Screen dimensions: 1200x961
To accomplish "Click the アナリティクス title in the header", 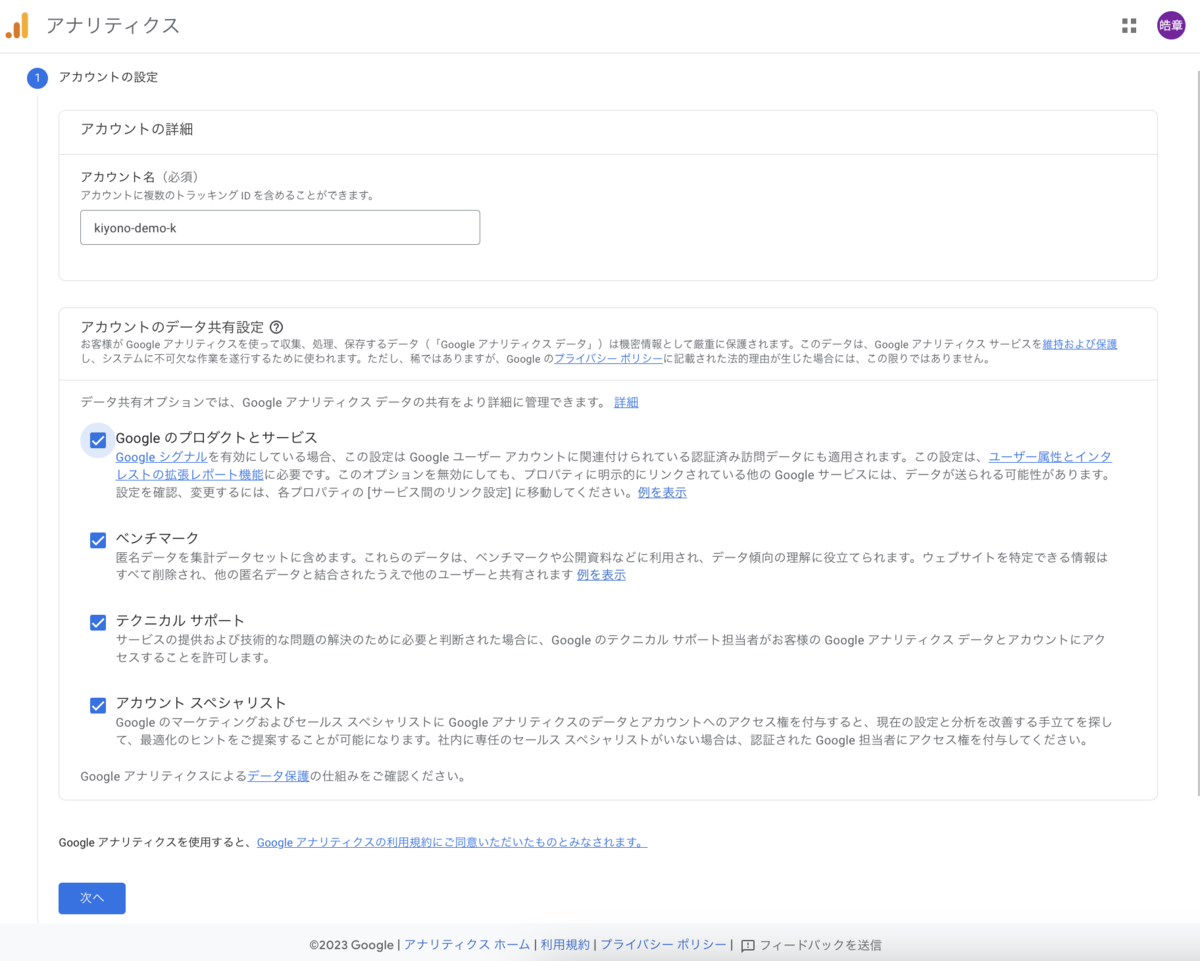I will coord(113,26).
